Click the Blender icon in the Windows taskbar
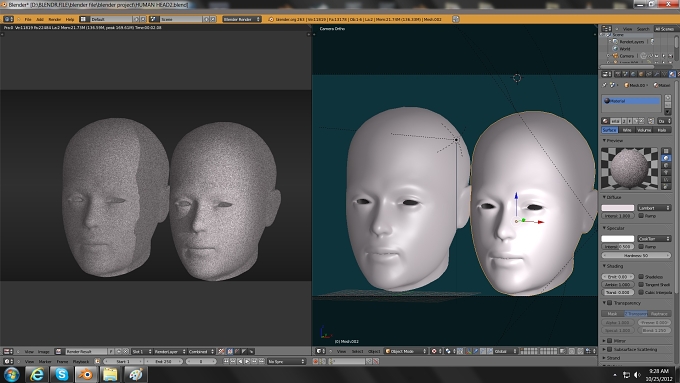Image resolution: width=680 pixels, height=383 pixels. pos(85,374)
